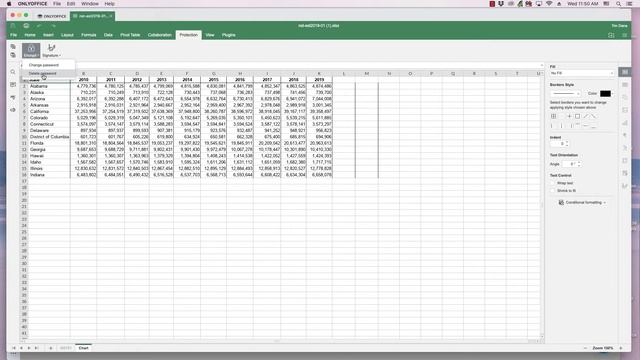The image size is (640, 360).
Task: Click the Redo arrow icon
Action: 53,26
